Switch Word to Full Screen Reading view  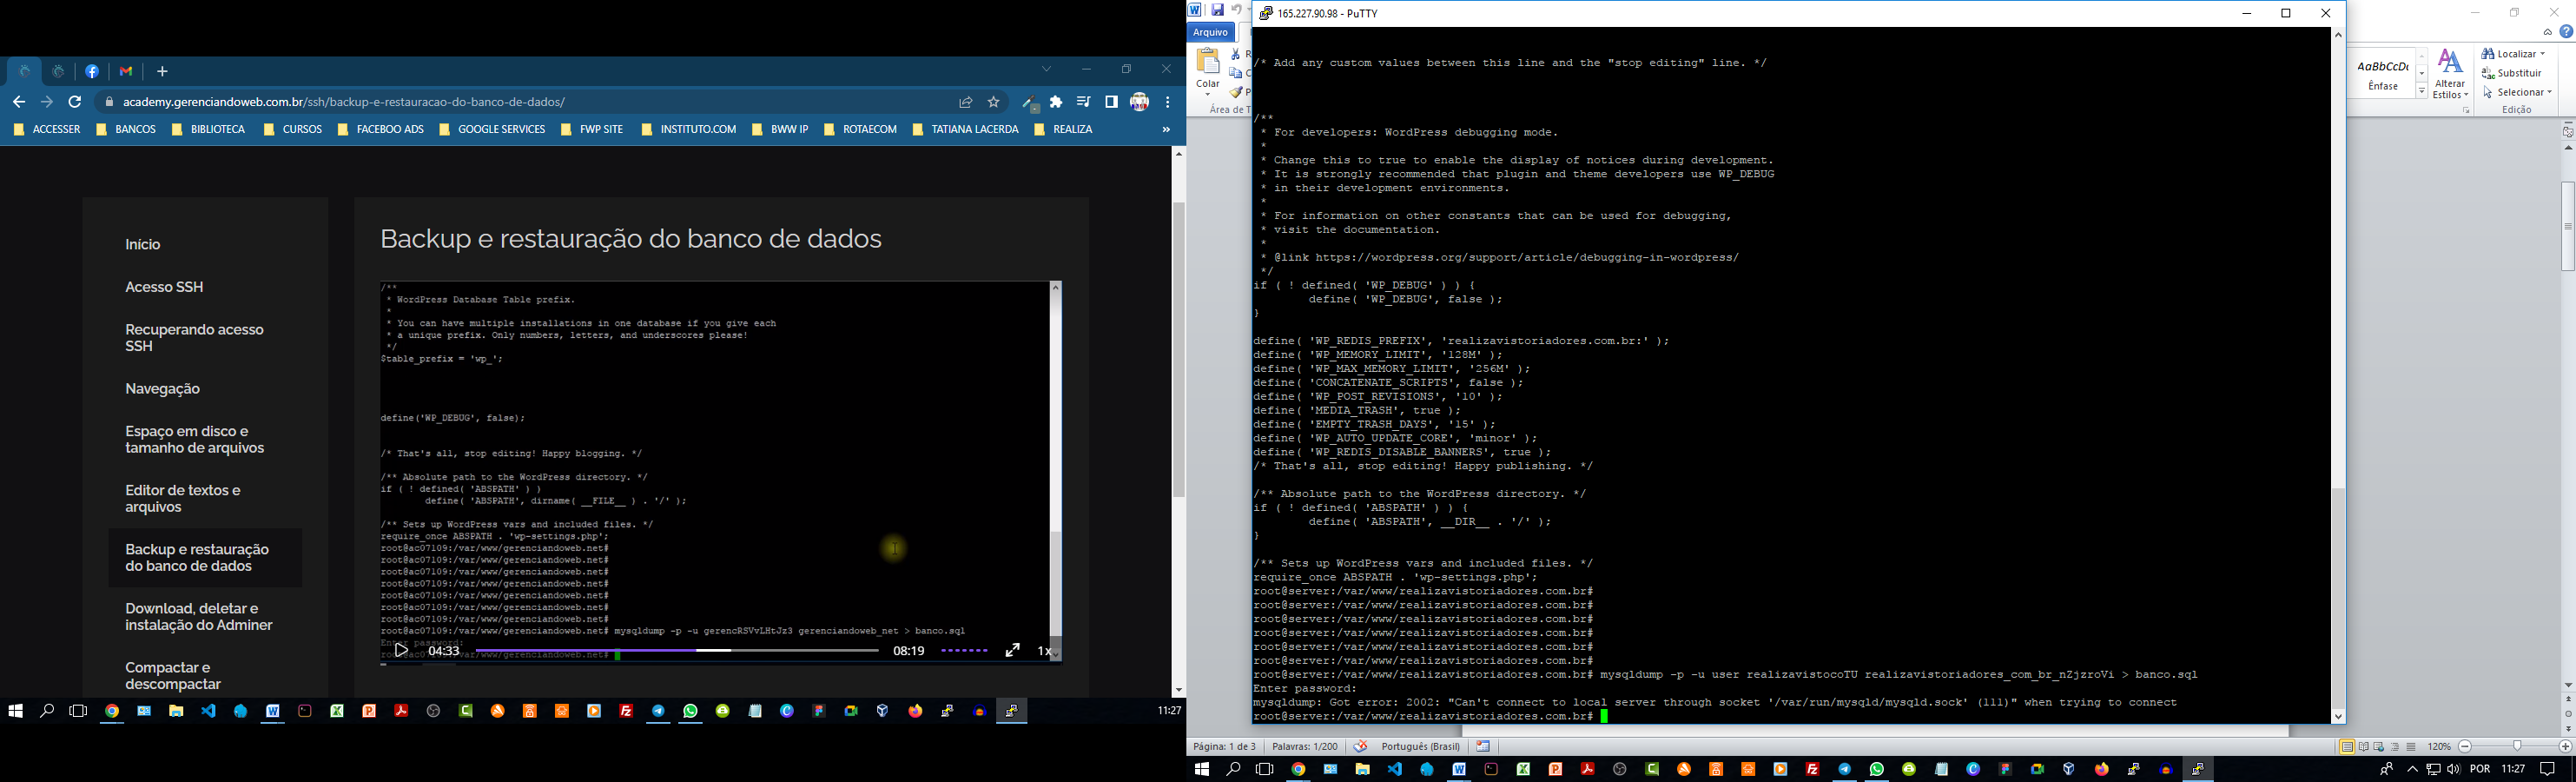[x=2364, y=747]
